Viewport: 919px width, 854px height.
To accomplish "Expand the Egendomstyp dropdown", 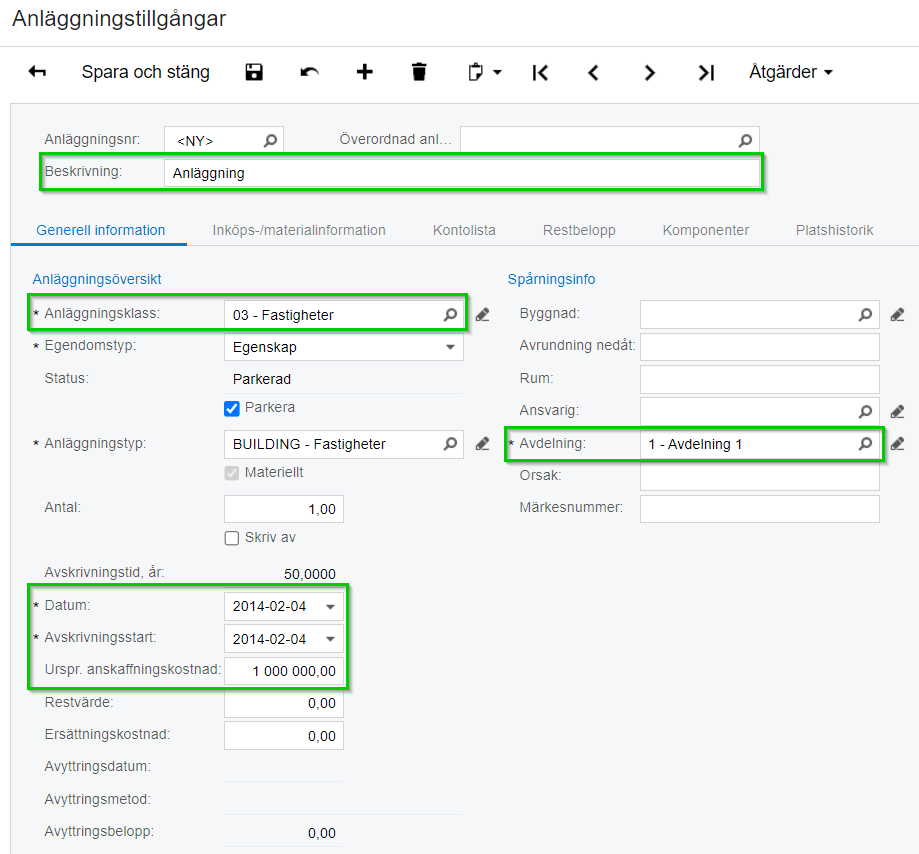I will (450, 347).
